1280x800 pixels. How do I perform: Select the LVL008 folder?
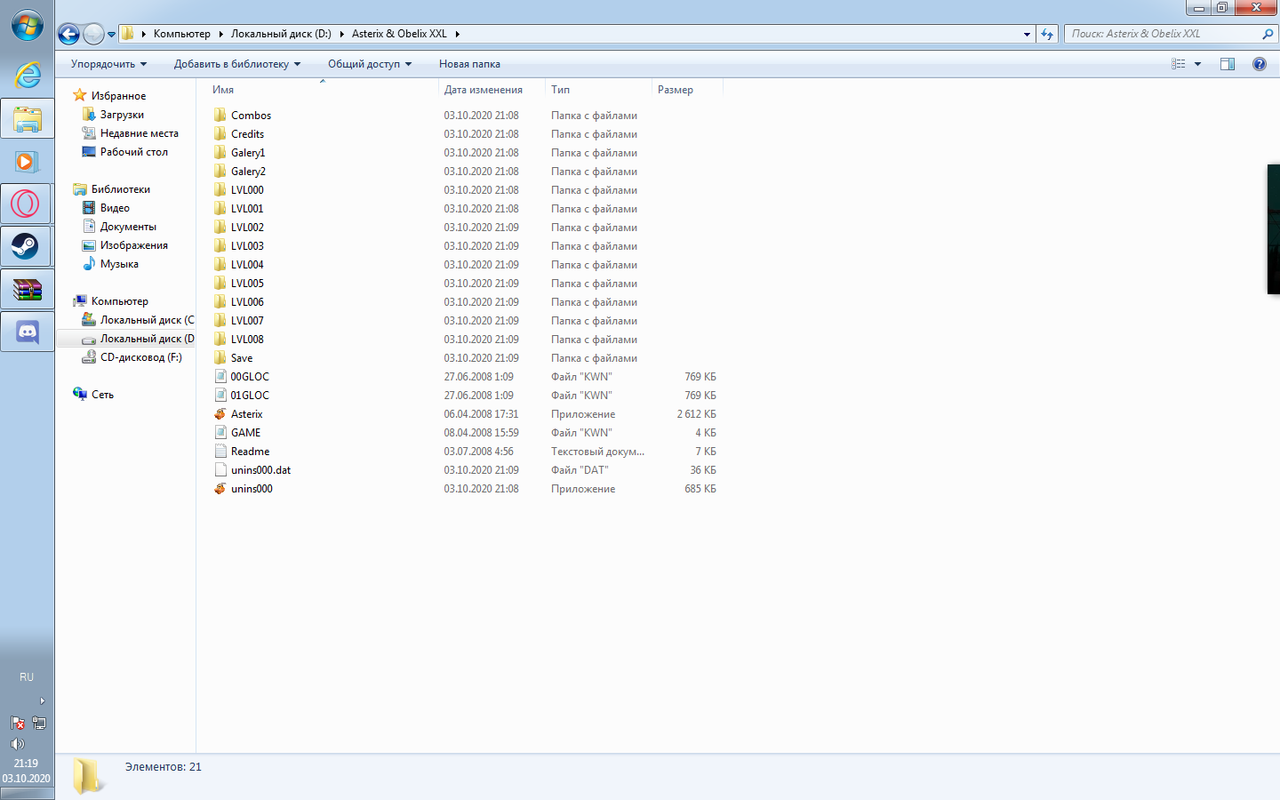(247, 339)
